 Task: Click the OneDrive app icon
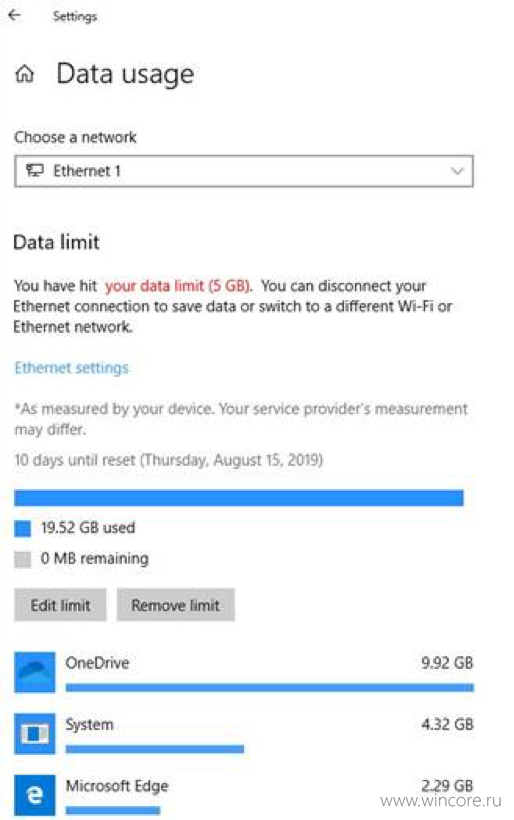click(35, 672)
